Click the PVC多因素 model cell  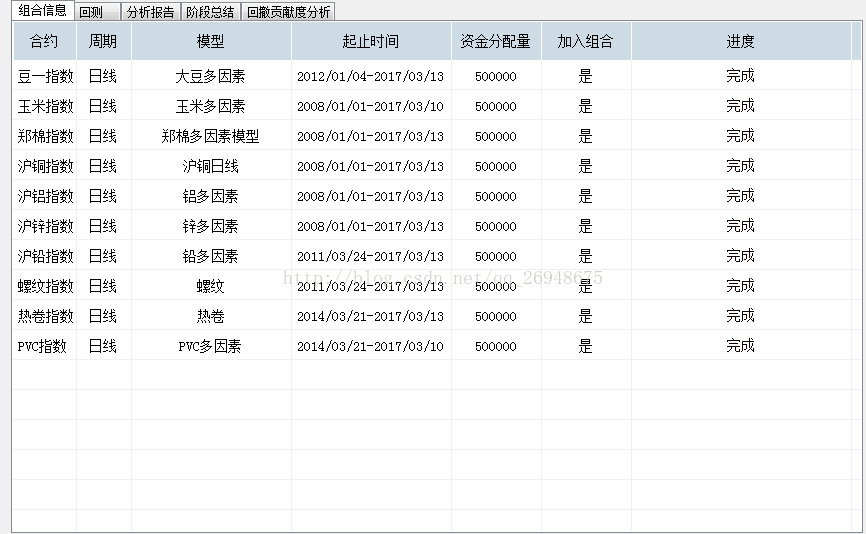pos(210,346)
